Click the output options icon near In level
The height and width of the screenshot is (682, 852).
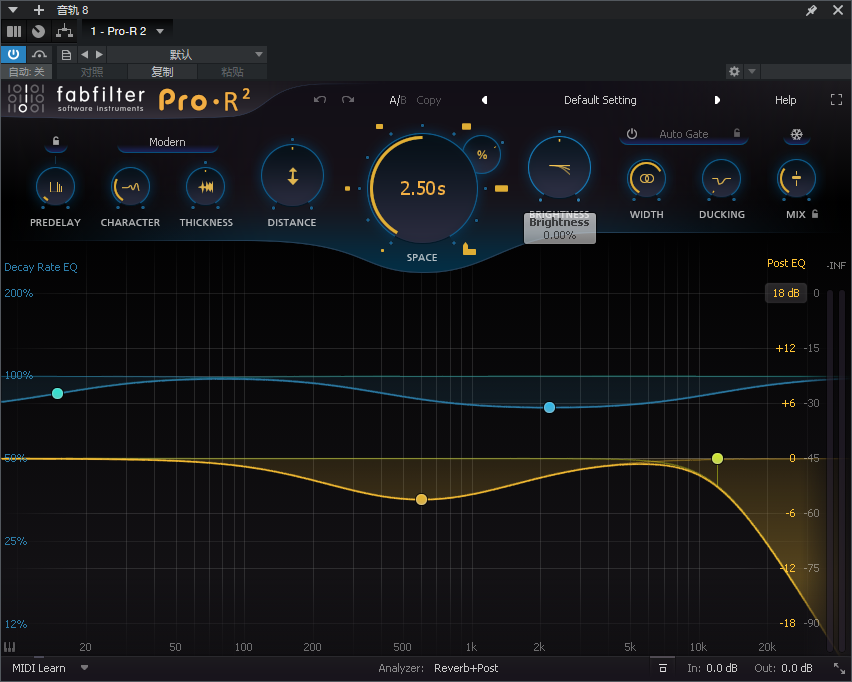[662, 668]
